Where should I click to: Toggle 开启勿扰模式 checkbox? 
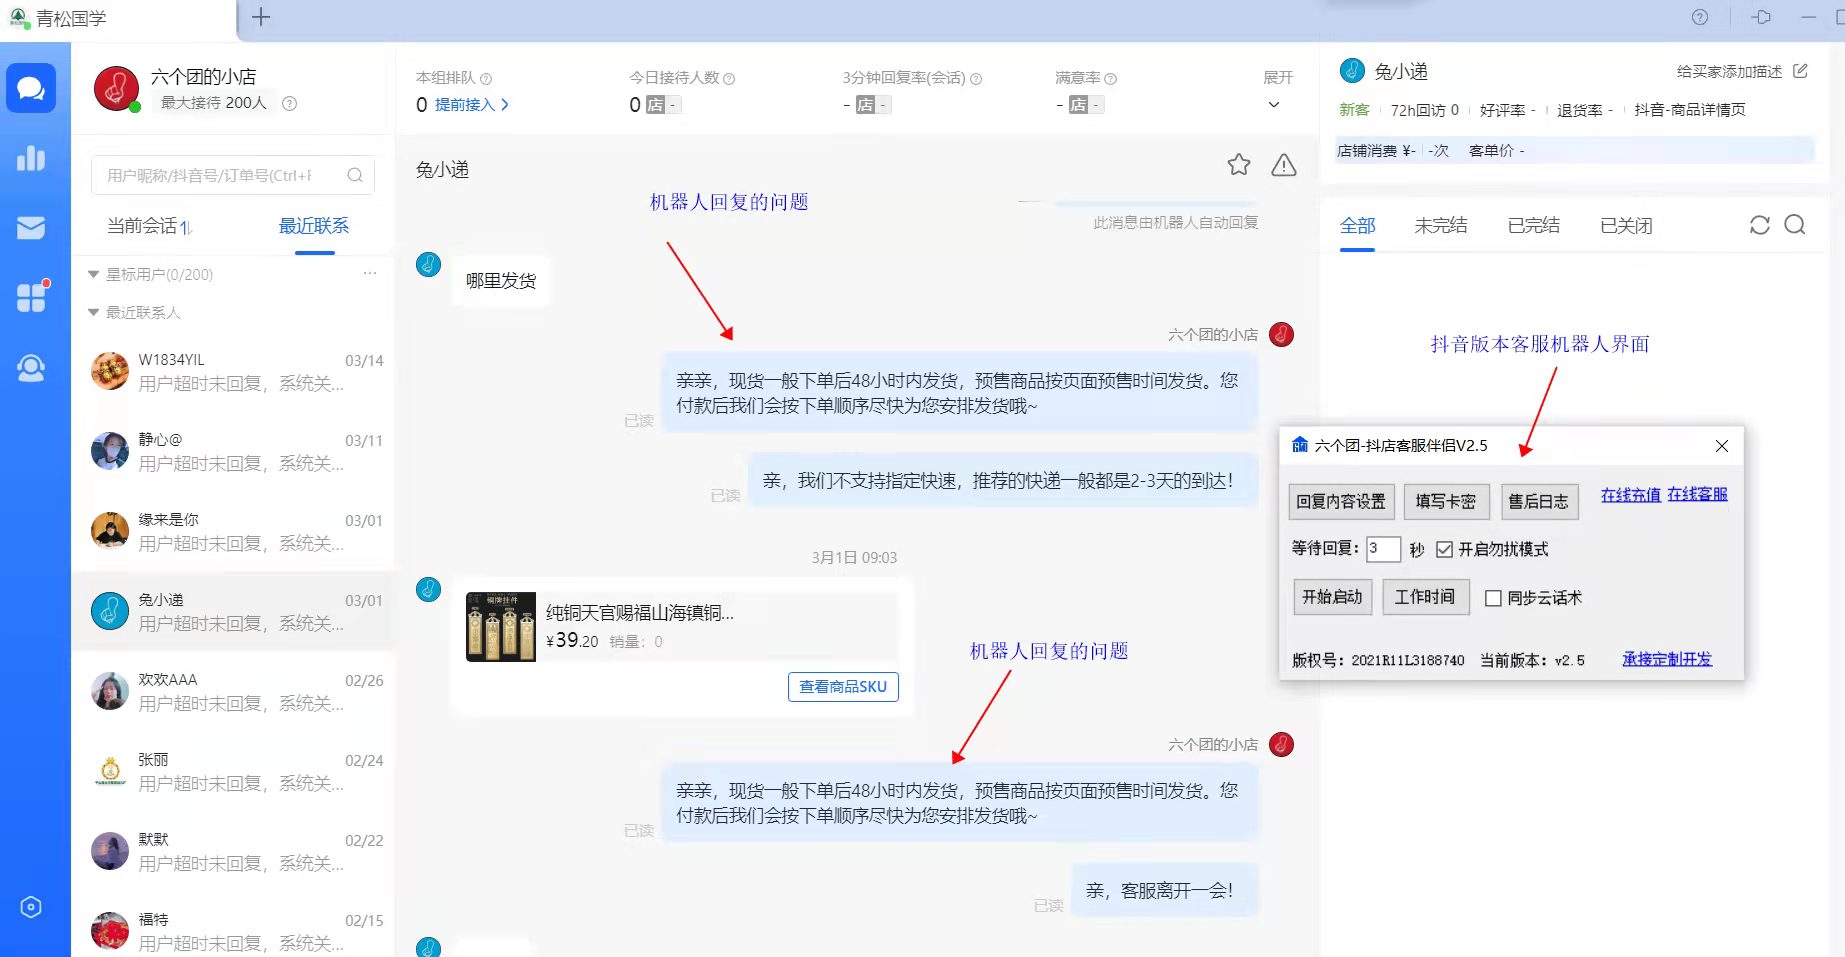point(1444,549)
